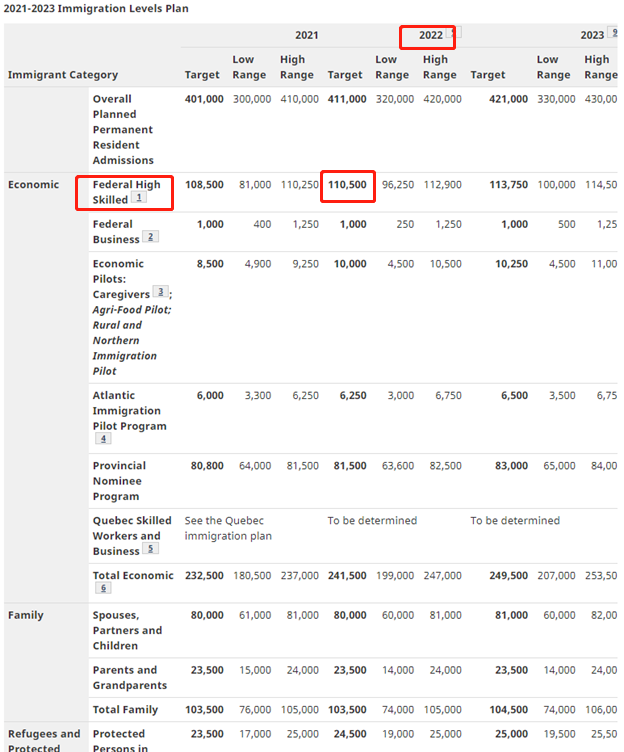
Task: Click the Federal High Skilled row label
Action: (127, 192)
